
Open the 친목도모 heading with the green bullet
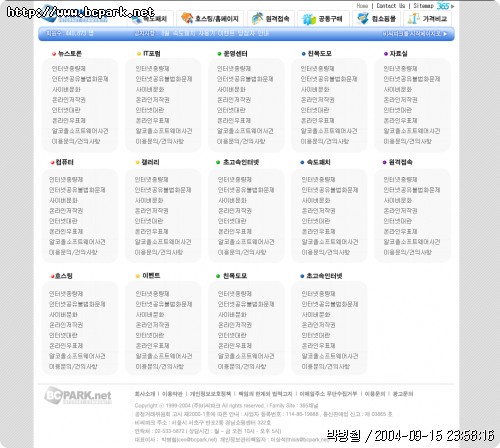tap(235, 276)
